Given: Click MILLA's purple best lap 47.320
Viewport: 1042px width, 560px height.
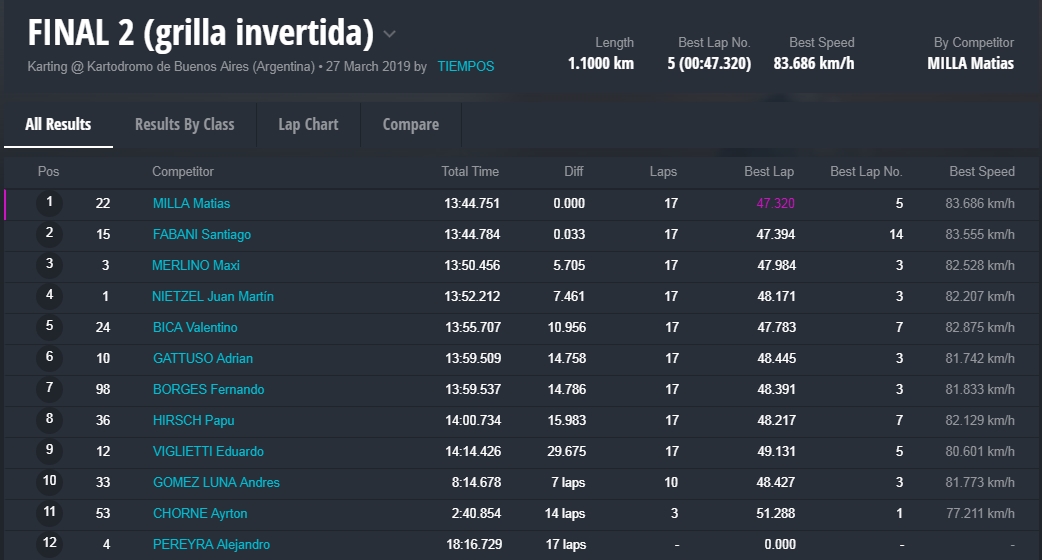Looking at the screenshot, I should 775,203.
